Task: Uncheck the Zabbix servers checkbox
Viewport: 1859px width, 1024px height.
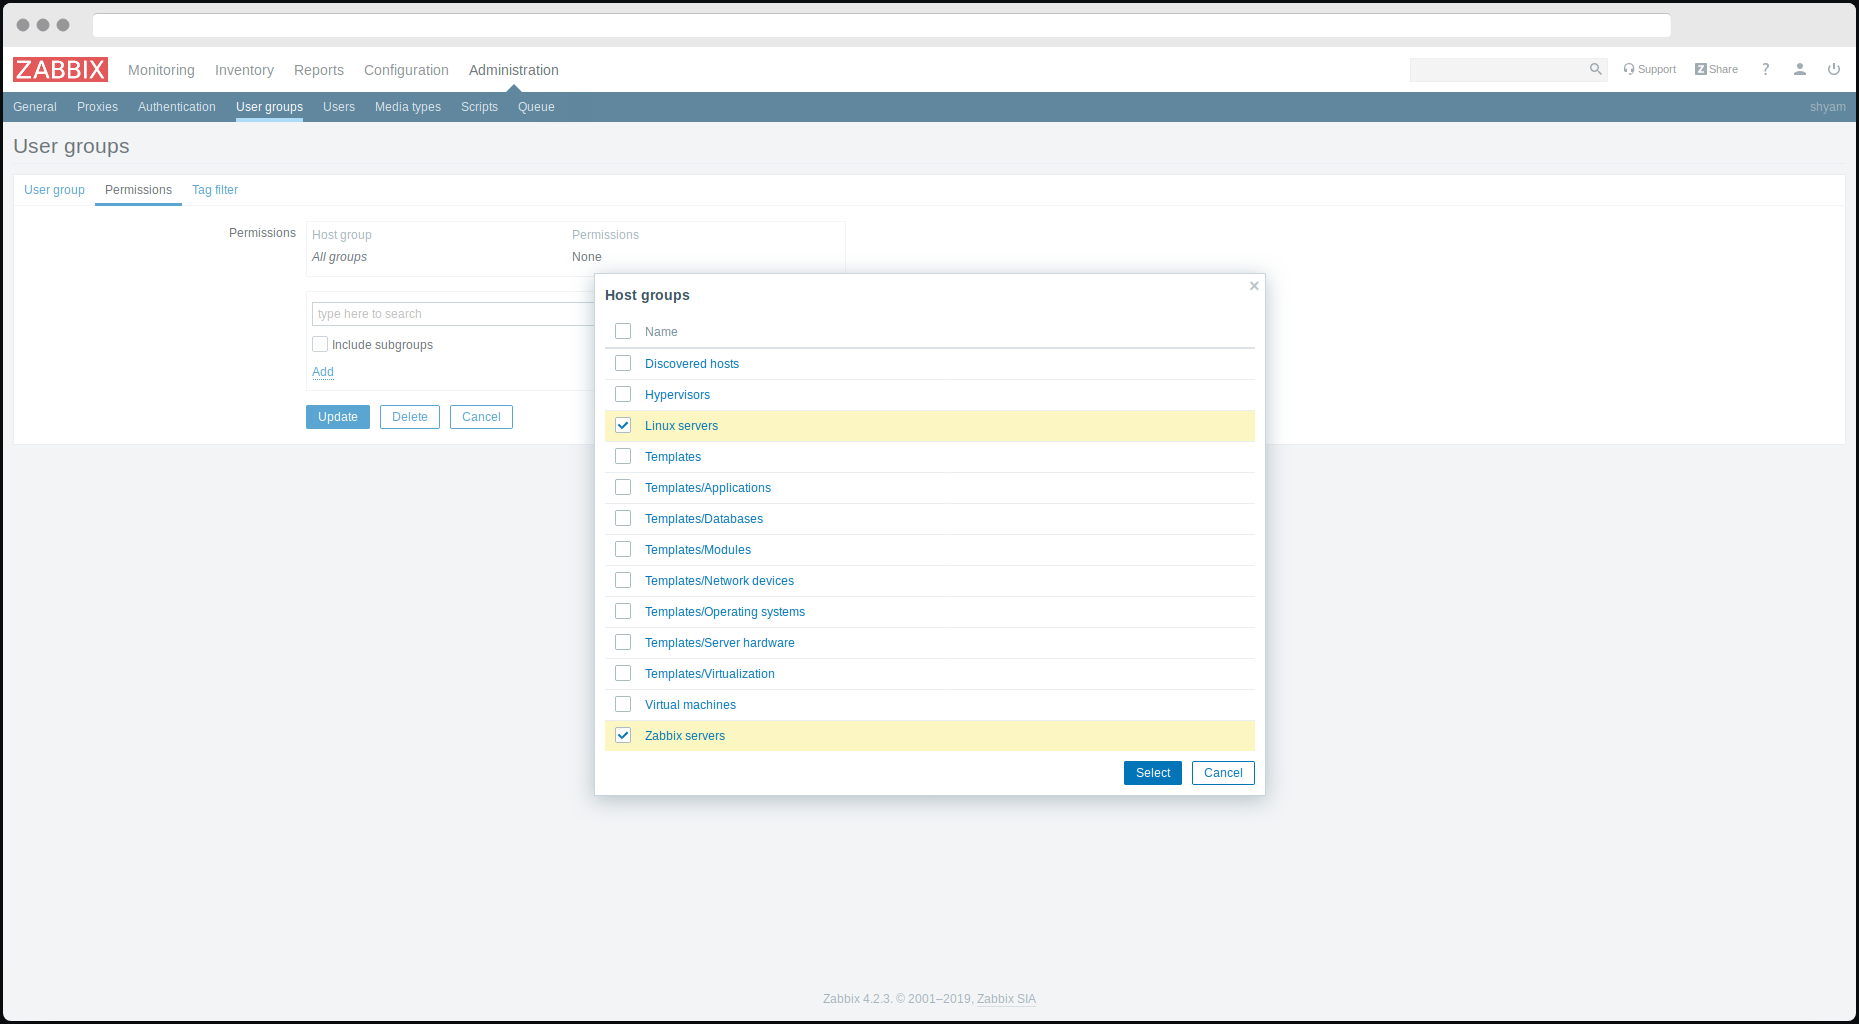Action: tap(623, 735)
